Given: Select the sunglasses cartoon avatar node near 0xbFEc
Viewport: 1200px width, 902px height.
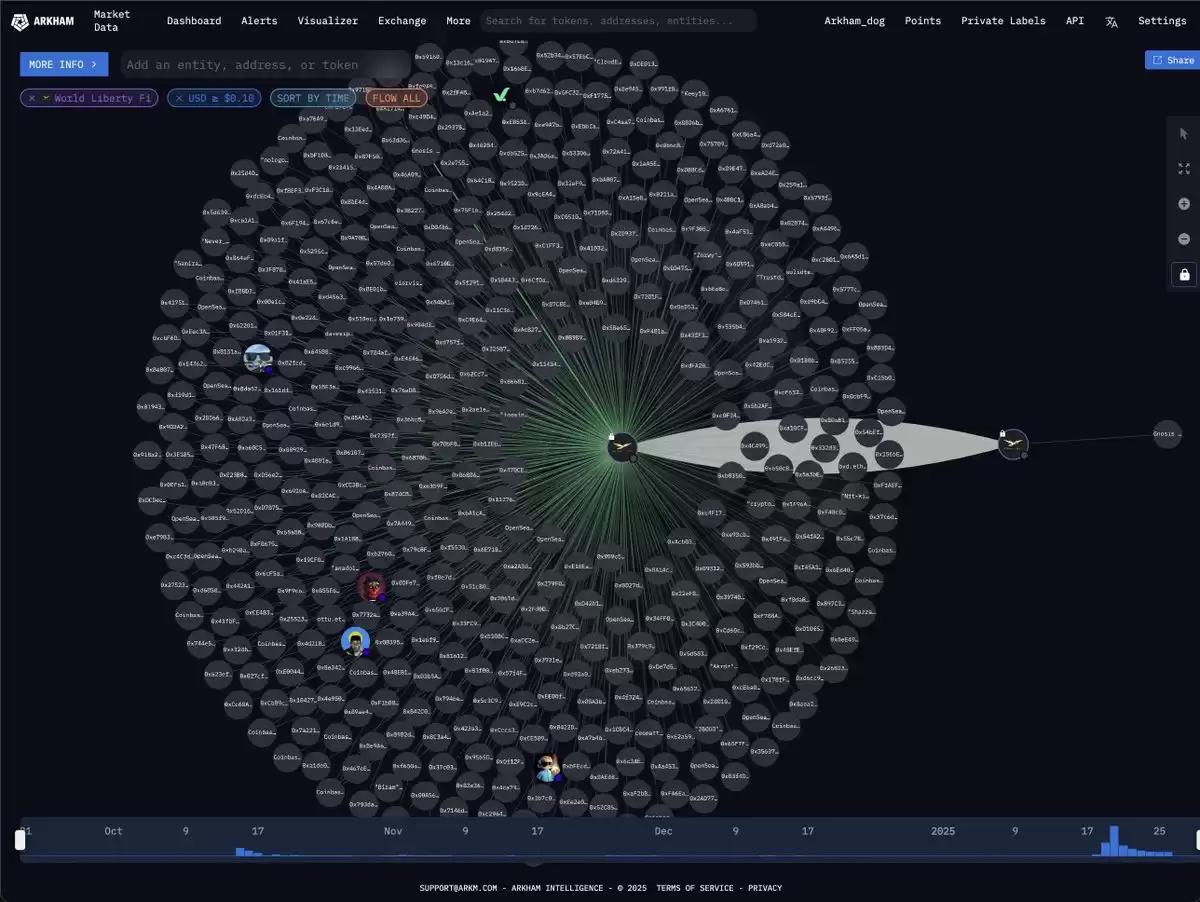Looking at the screenshot, I should [x=546, y=768].
